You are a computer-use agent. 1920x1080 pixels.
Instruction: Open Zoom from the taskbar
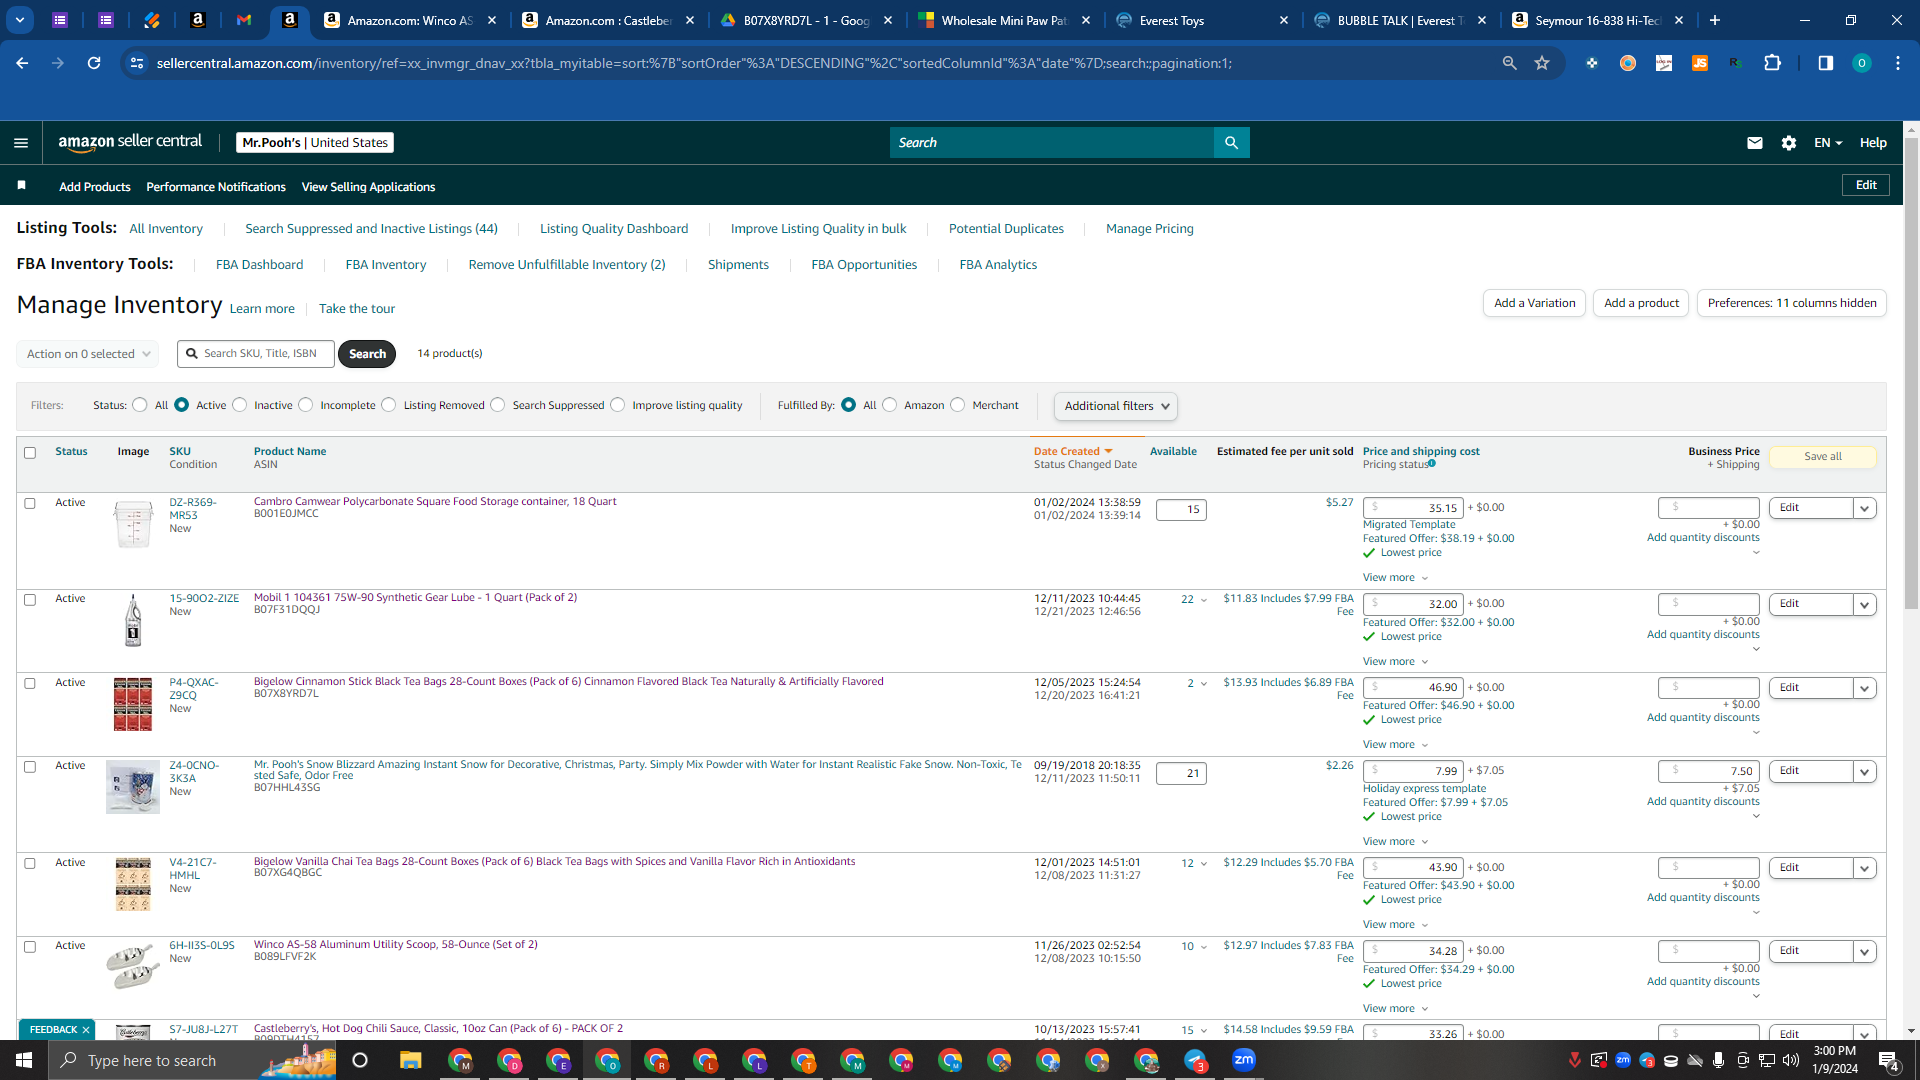(1244, 1060)
